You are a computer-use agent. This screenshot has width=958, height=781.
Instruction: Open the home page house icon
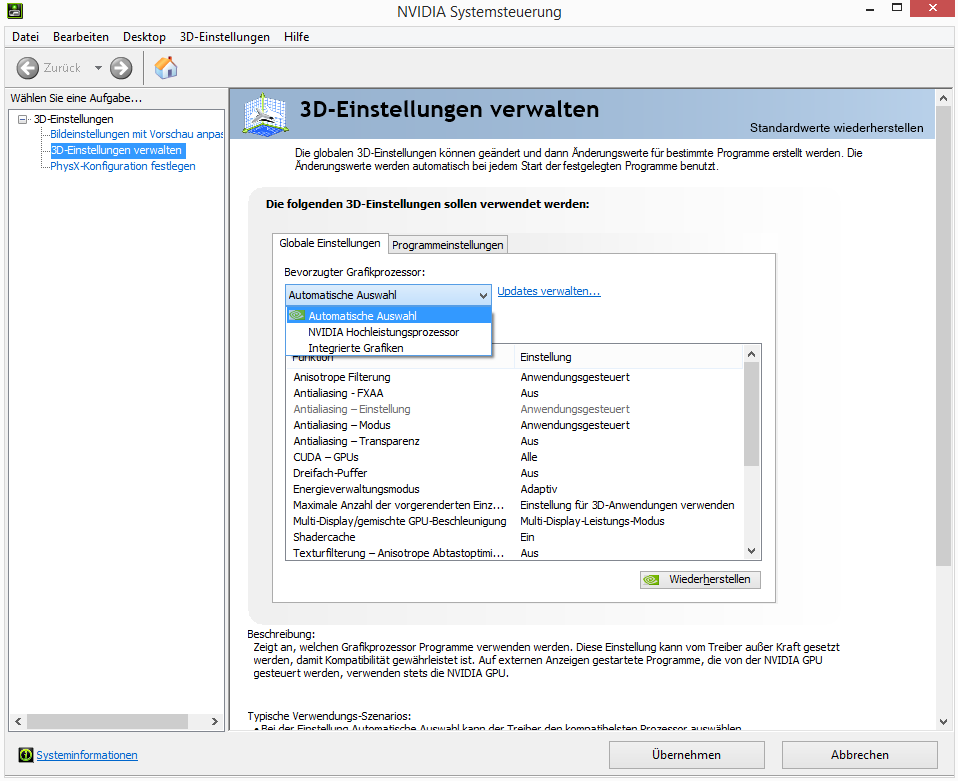point(166,67)
